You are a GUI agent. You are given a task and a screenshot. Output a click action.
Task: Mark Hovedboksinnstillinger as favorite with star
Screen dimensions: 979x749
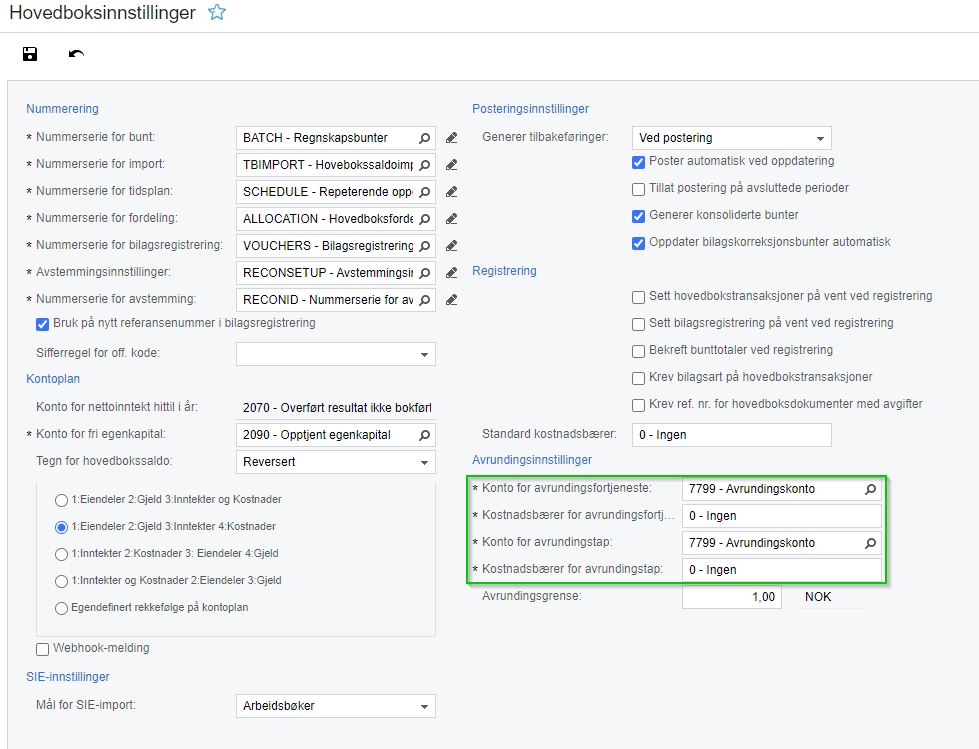pos(217,12)
